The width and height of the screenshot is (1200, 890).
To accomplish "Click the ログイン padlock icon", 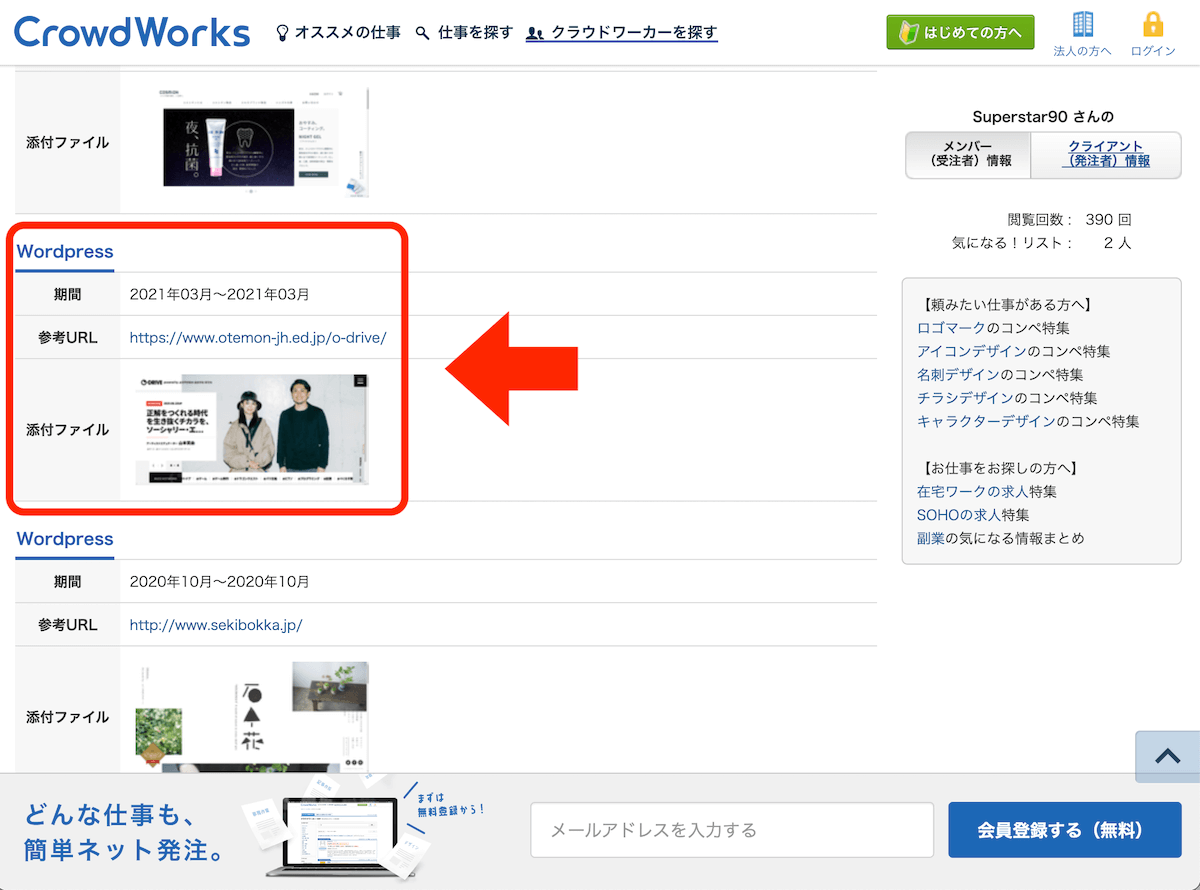I will pyautogui.click(x=1153, y=26).
